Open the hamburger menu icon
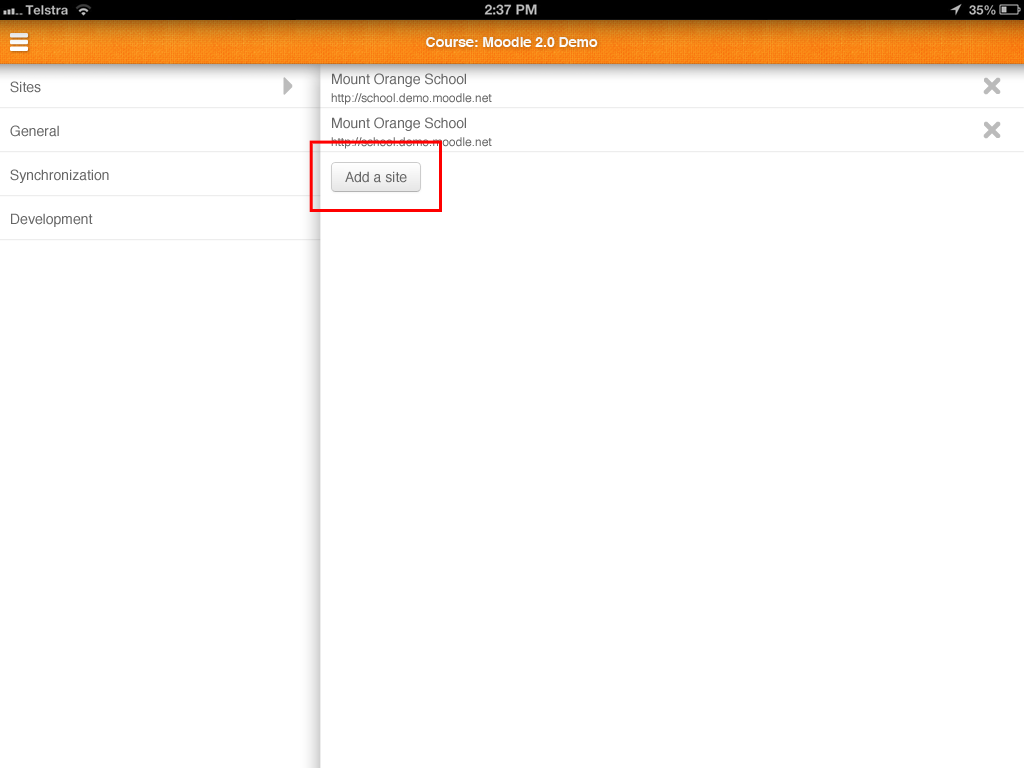The height and width of the screenshot is (768, 1024). click(x=19, y=42)
